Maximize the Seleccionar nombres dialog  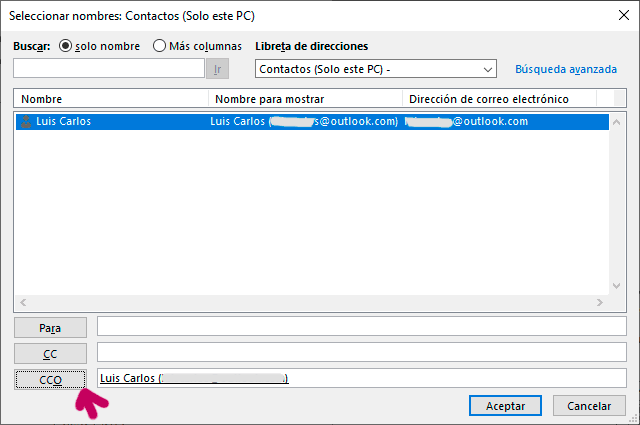[x=569, y=16]
